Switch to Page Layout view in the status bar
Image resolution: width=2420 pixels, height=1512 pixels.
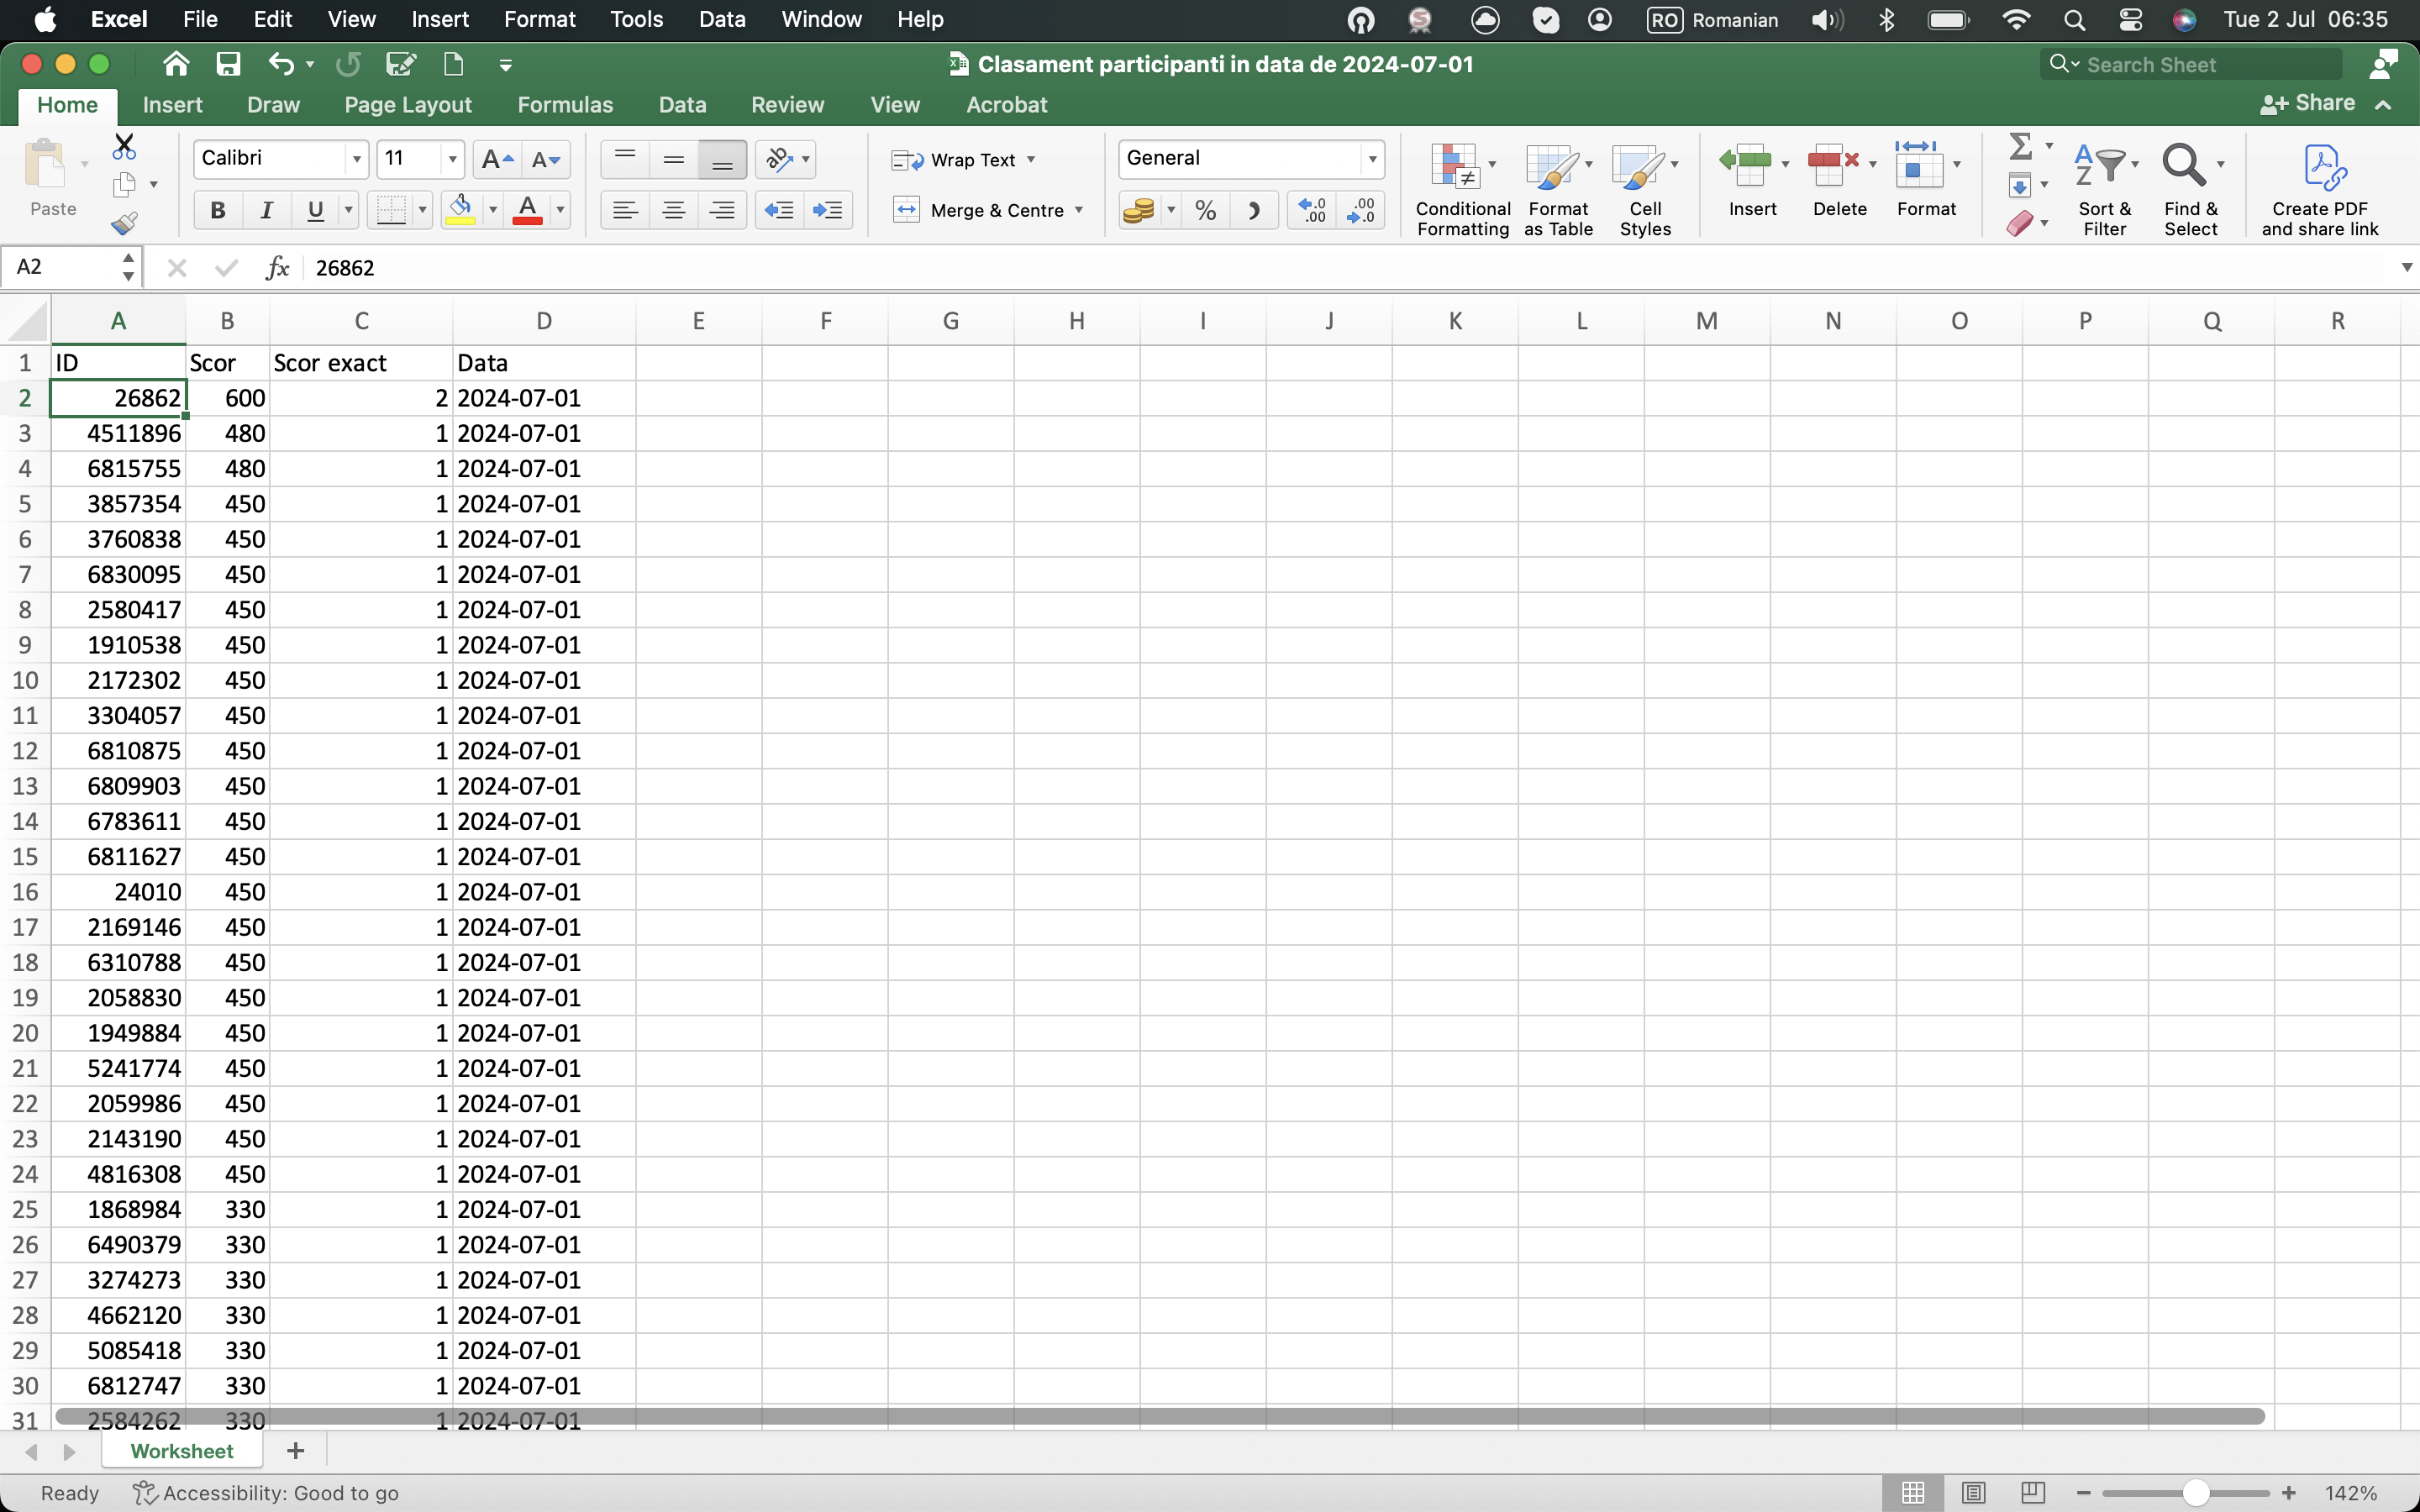coord(1973,1492)
